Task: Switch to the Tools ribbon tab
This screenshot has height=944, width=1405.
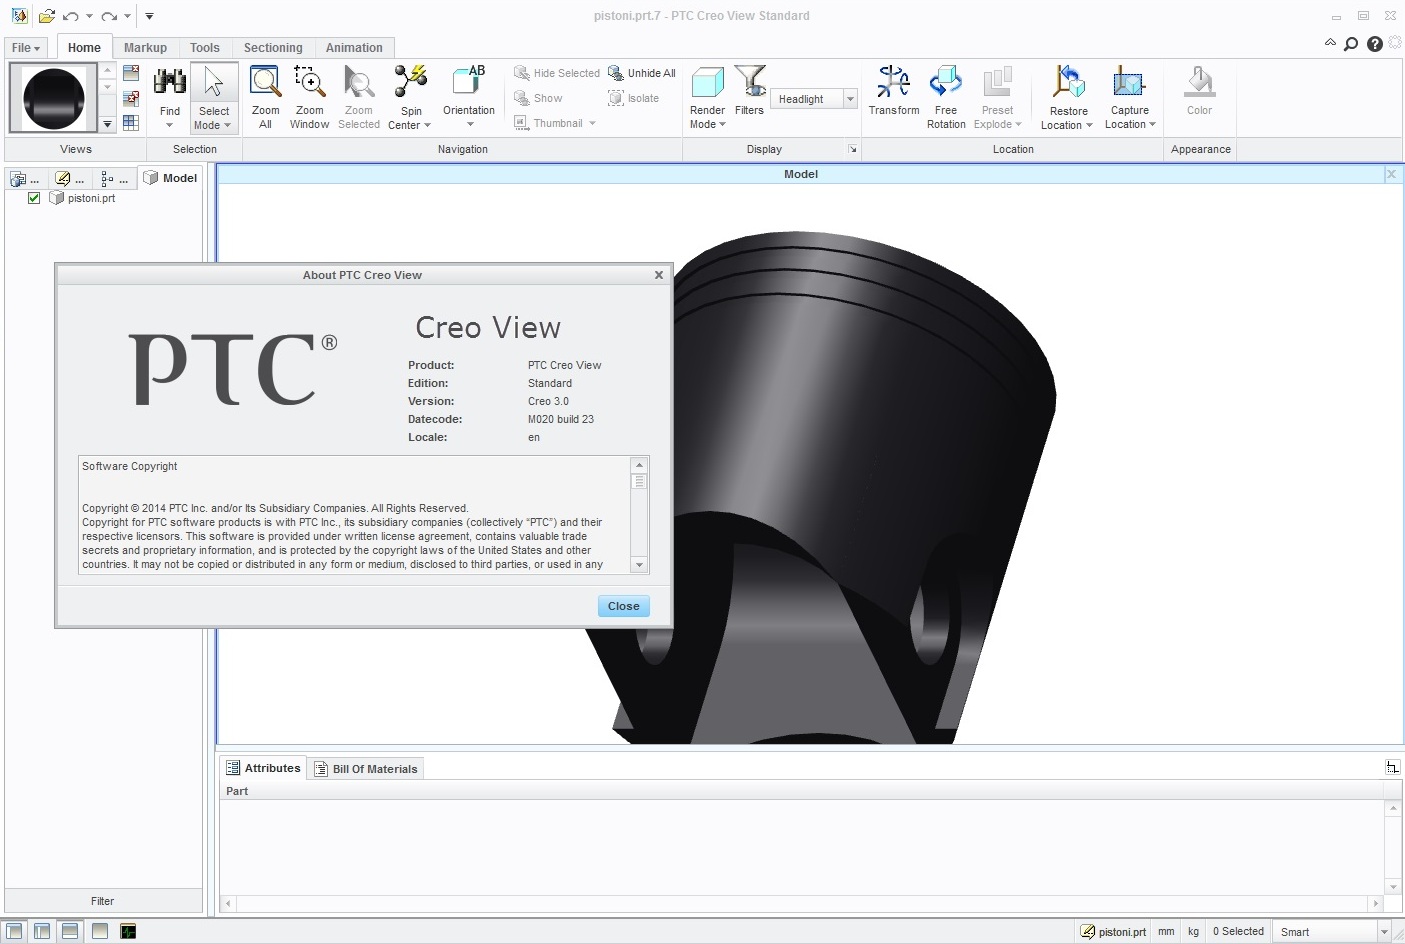Action: 204,47
